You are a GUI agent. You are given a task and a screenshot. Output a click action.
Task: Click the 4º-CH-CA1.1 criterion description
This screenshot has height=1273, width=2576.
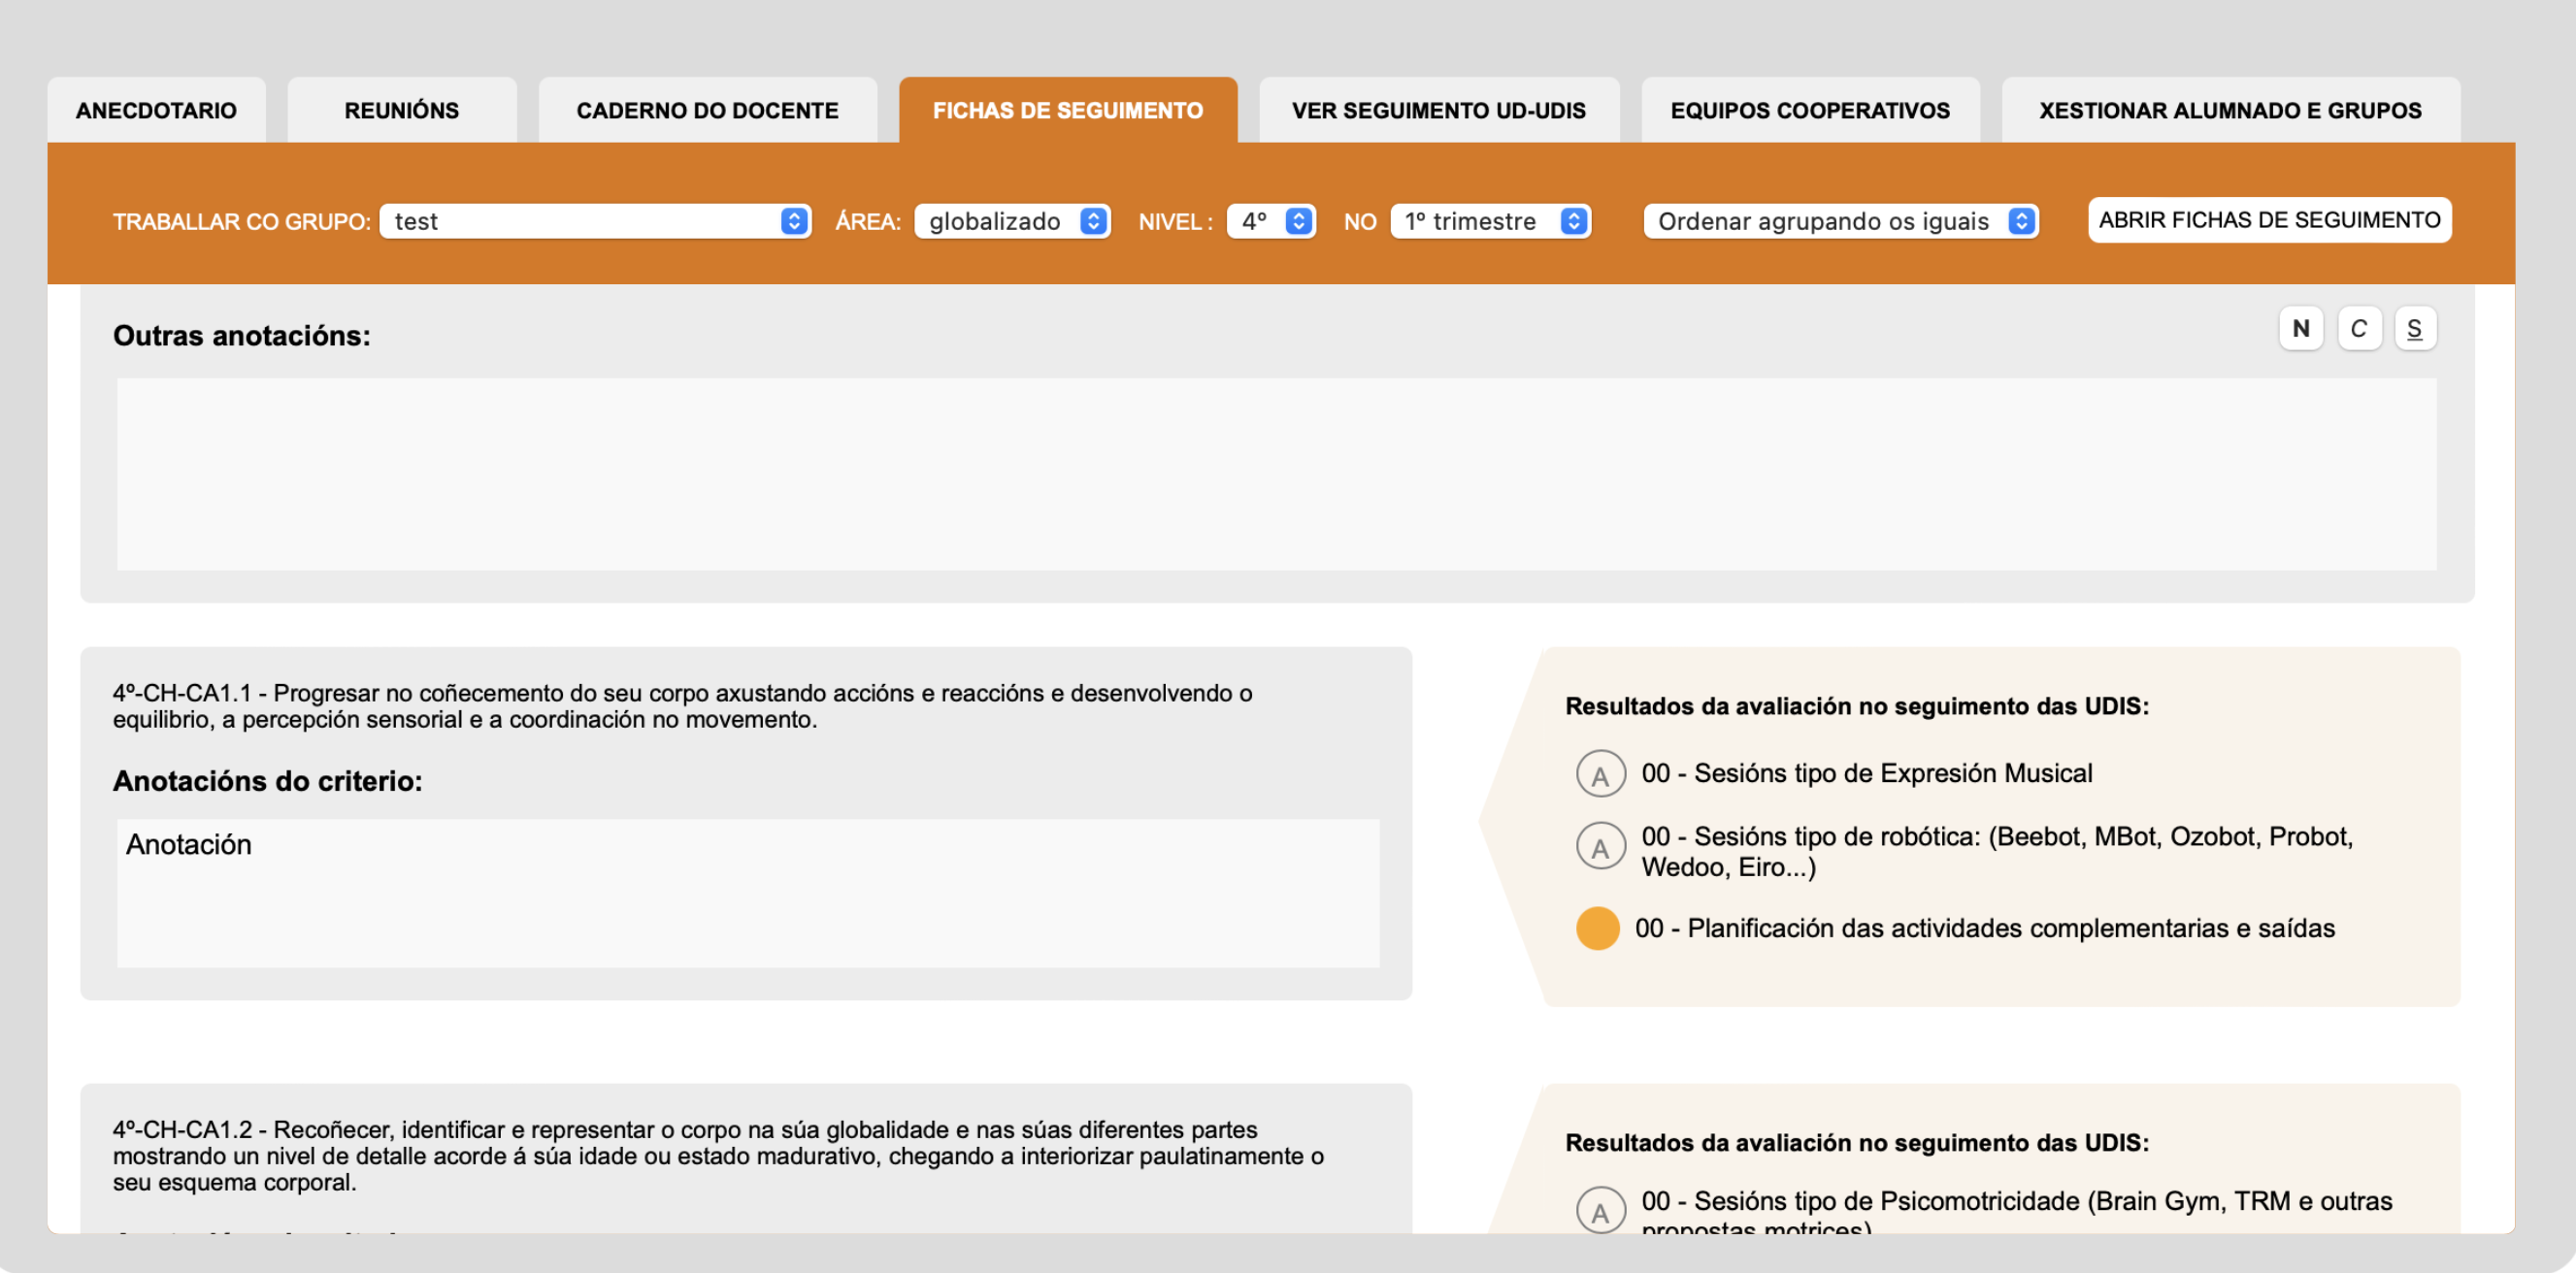[x=682, y=706]
